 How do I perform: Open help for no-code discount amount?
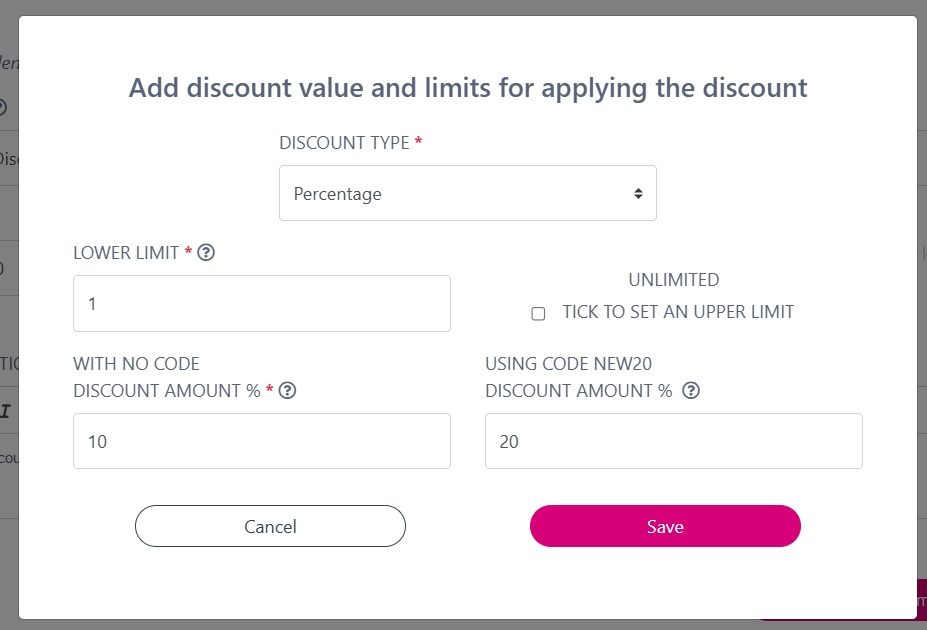click(287, 391)
